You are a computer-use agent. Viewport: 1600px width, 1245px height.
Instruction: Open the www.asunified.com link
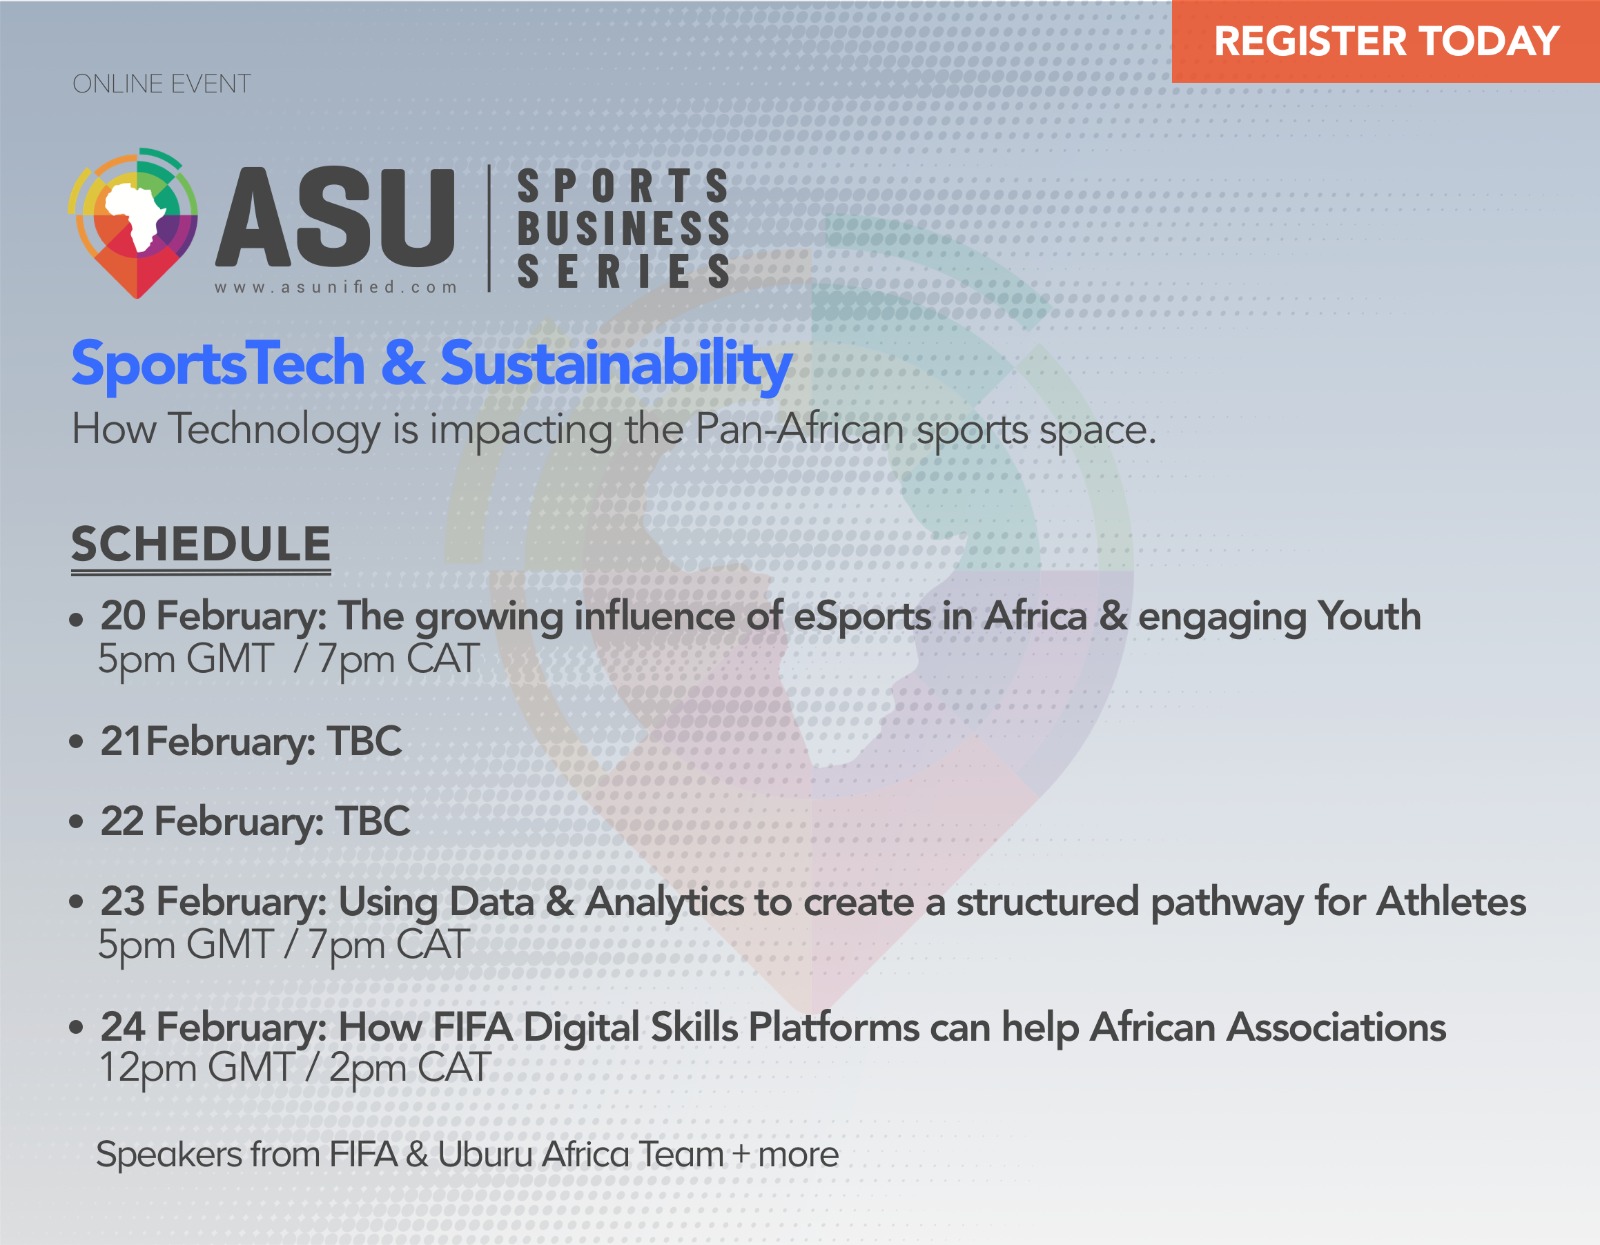(x=336, y=287)
